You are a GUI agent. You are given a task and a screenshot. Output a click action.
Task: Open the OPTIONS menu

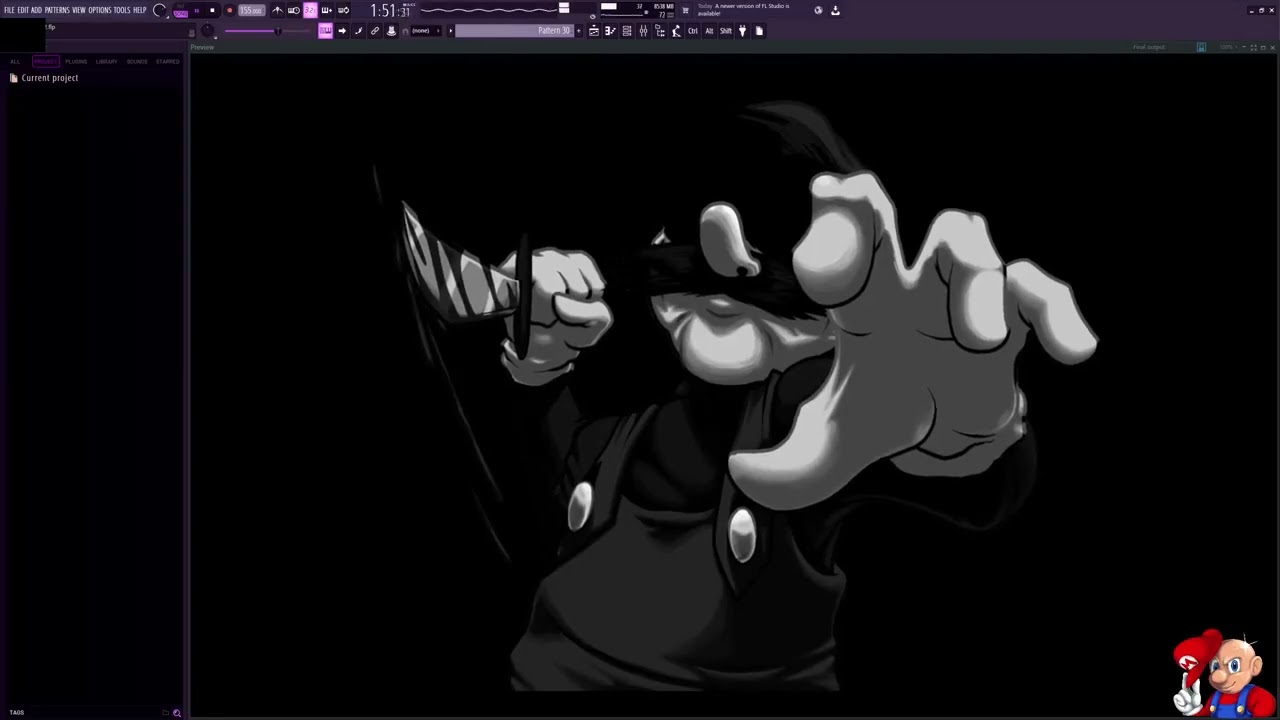tap(100, 10)
